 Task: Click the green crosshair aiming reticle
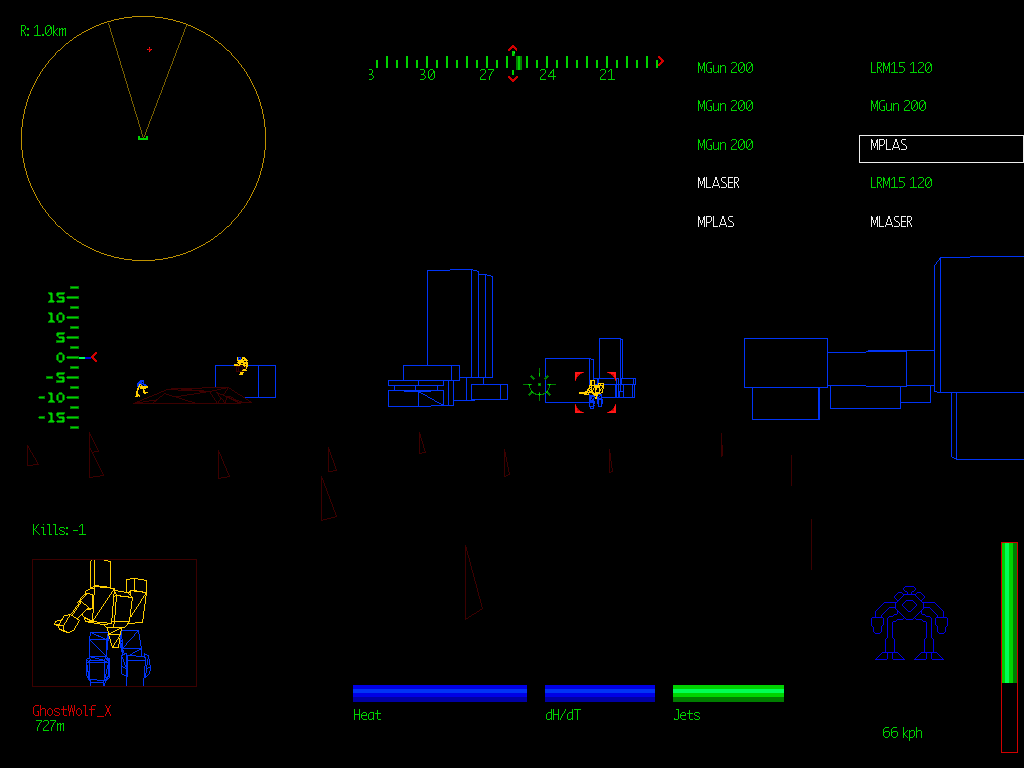coord(539,385)
